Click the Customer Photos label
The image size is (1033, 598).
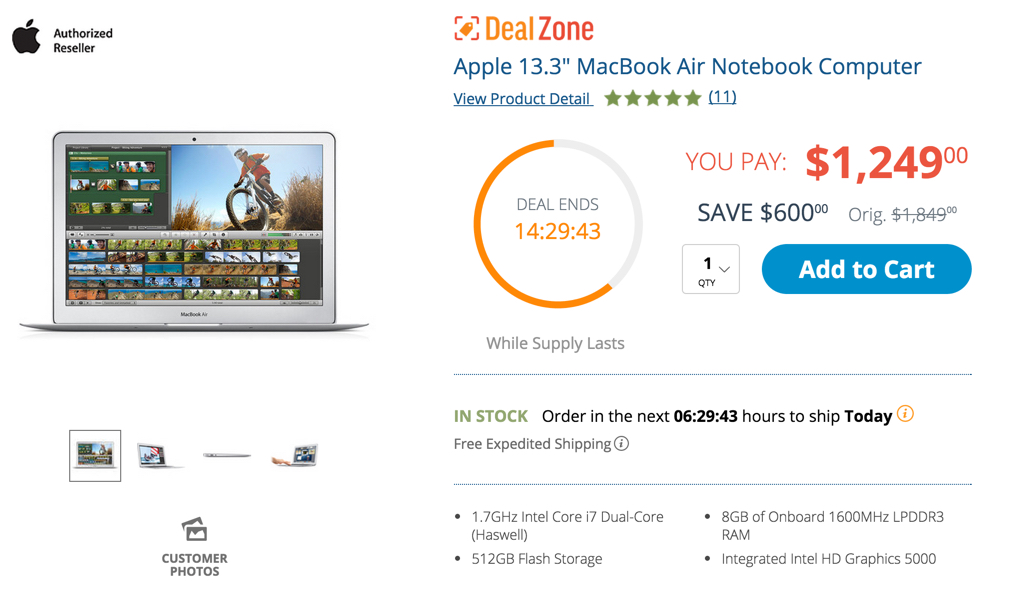click(194, 565)
